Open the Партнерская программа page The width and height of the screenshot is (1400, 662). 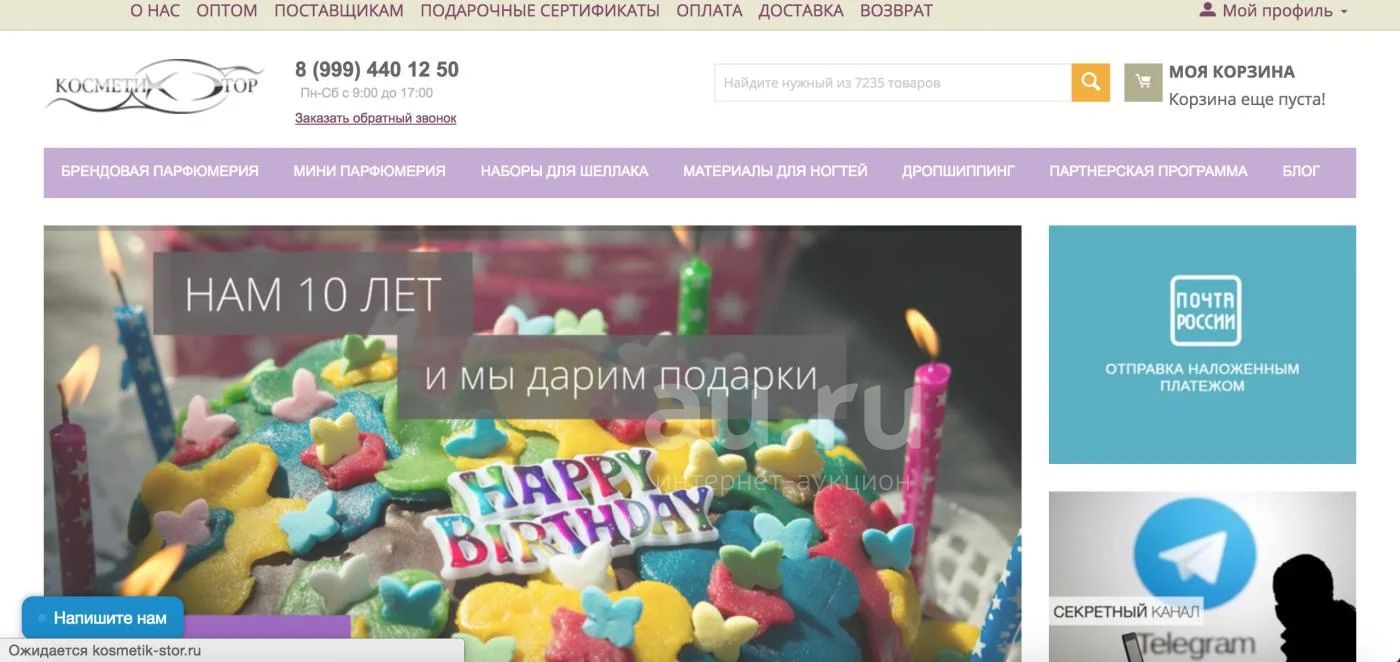coord(1148,171)
